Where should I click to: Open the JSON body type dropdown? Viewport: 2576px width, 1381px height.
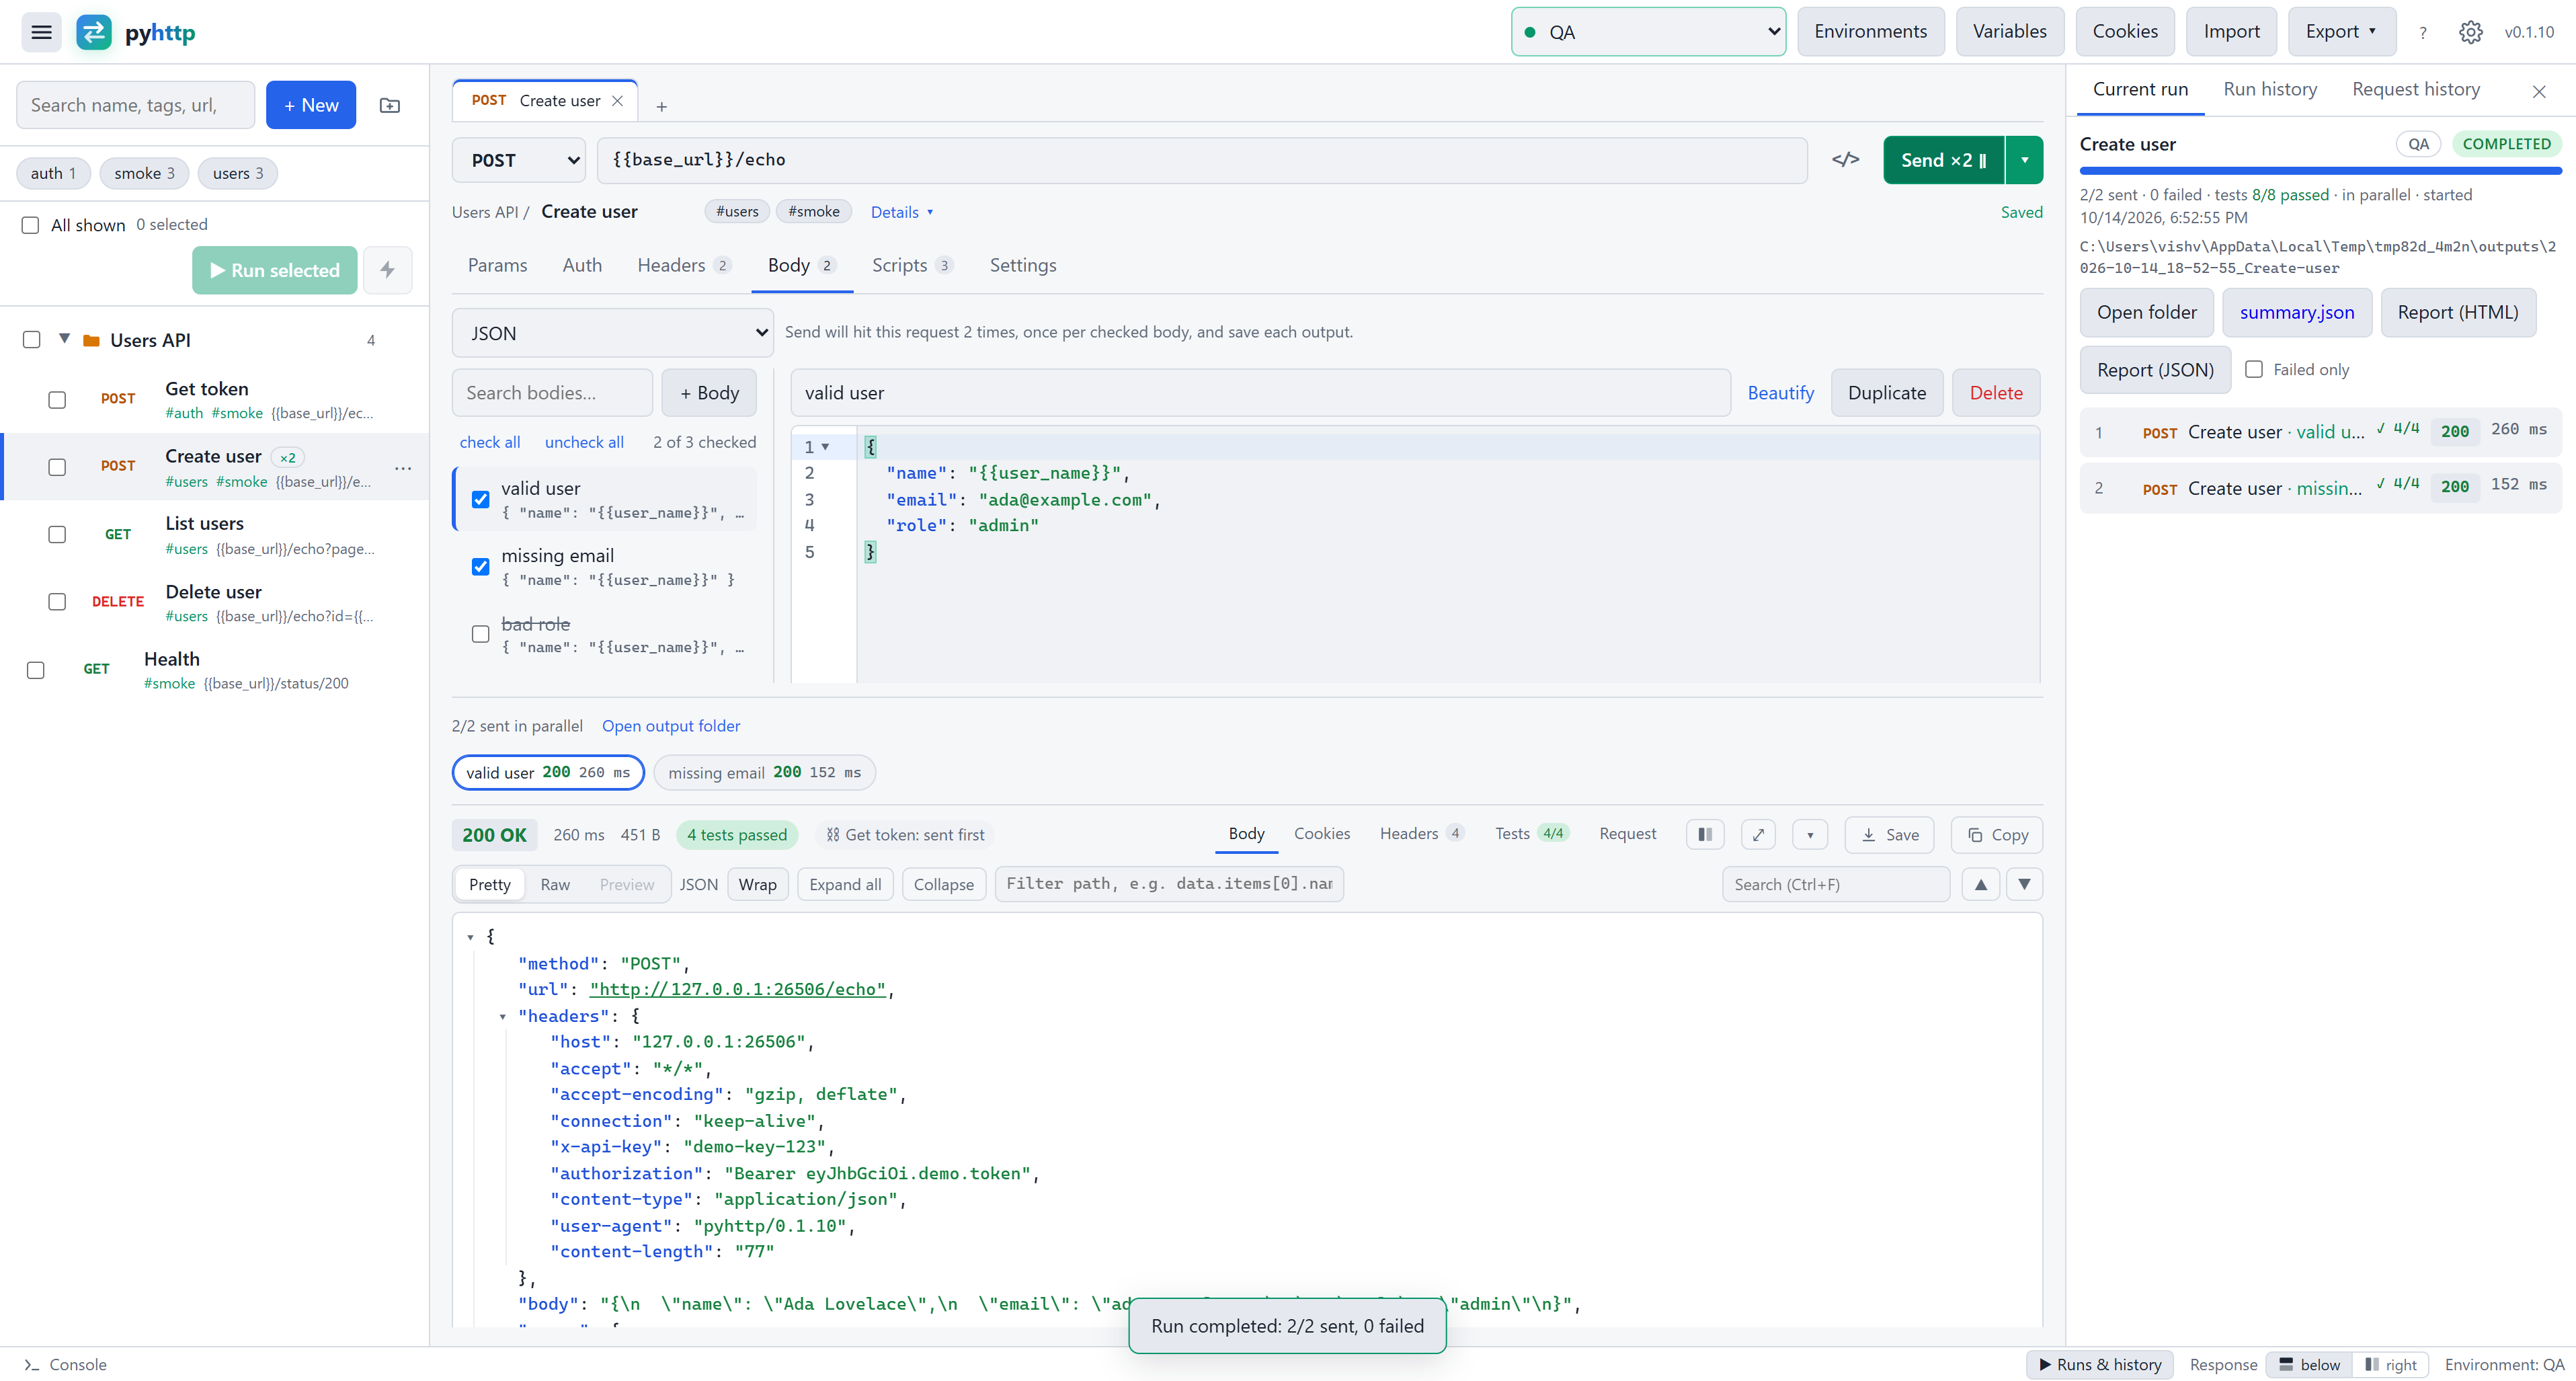pyautogui.click(x=612, y=333)
